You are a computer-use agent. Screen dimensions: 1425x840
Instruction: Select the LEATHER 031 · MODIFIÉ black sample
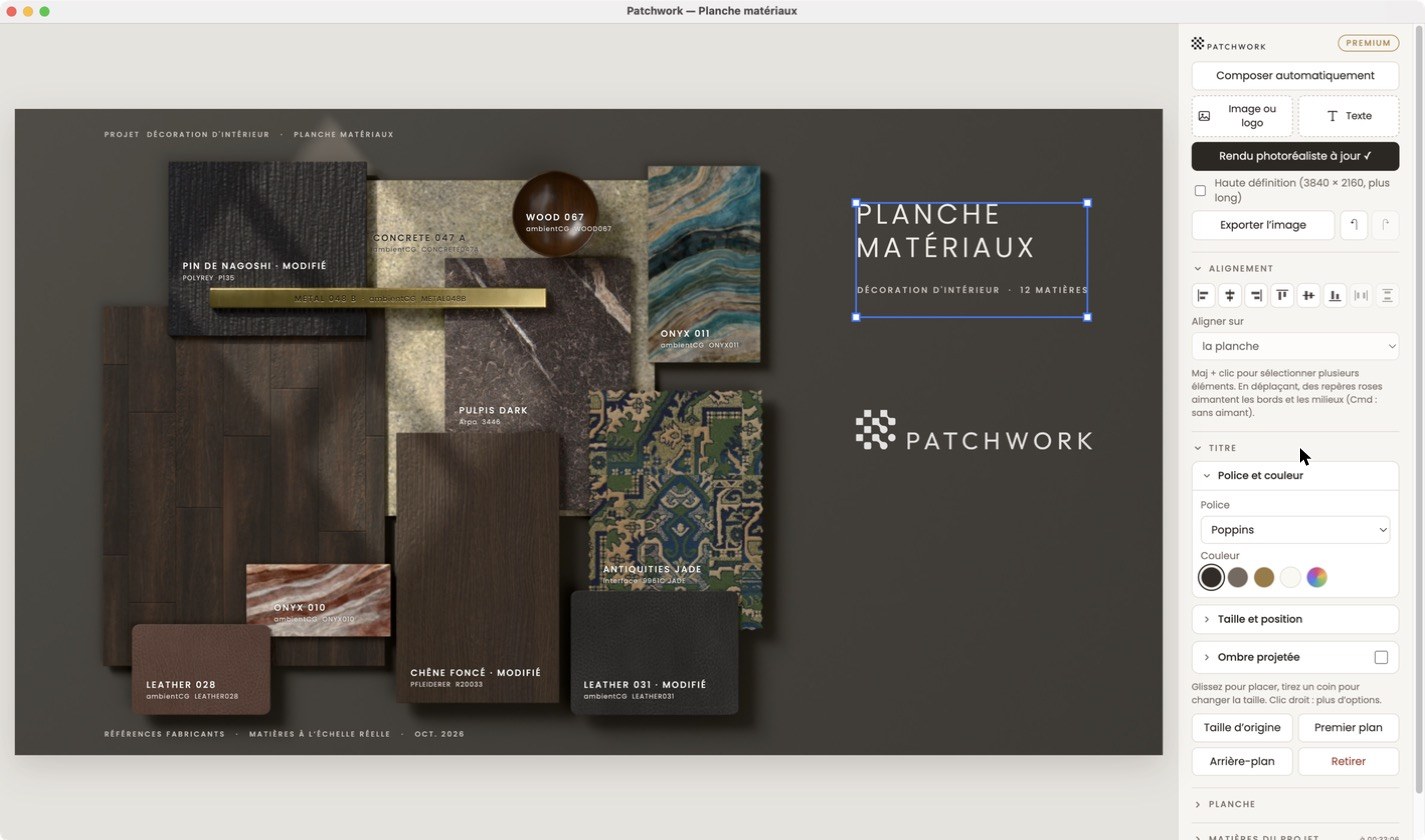(x=655, y=652)
